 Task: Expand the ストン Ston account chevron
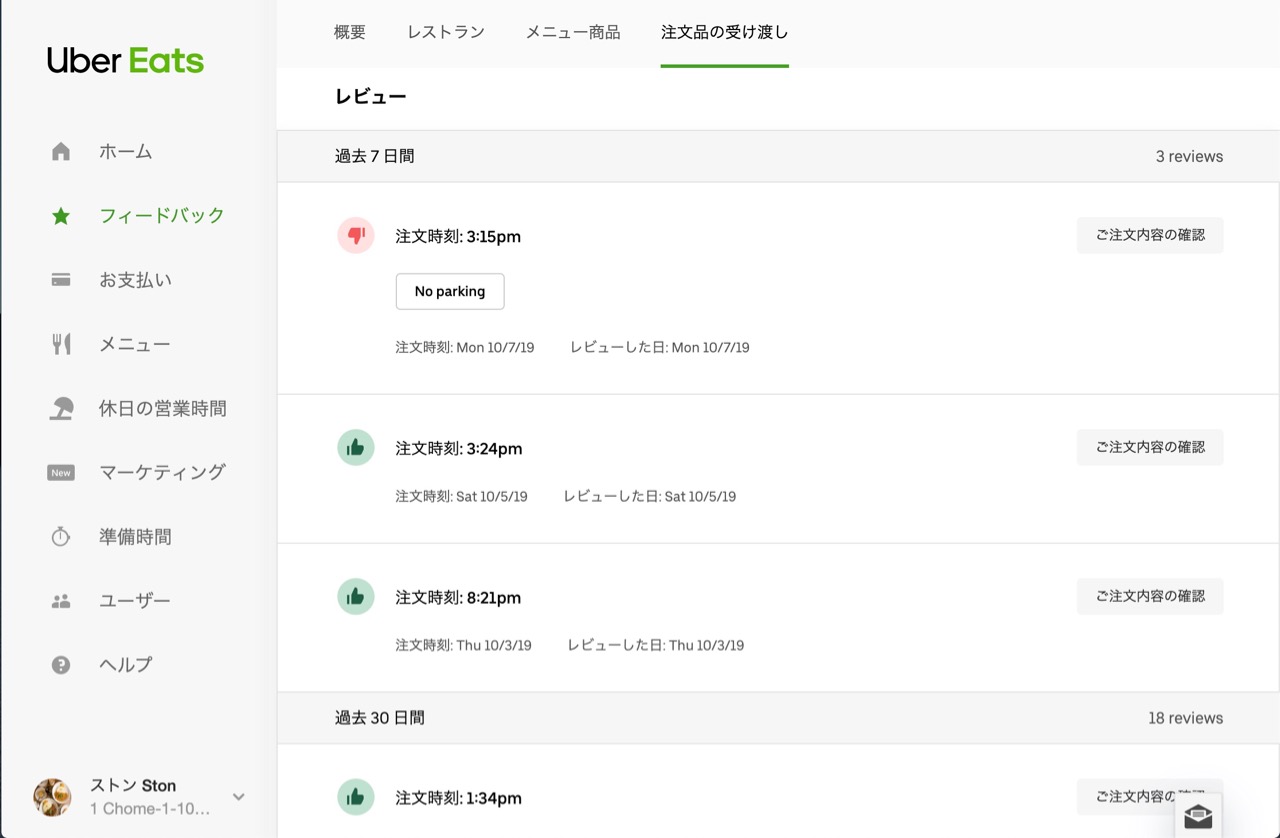click(x=239, y=797)
